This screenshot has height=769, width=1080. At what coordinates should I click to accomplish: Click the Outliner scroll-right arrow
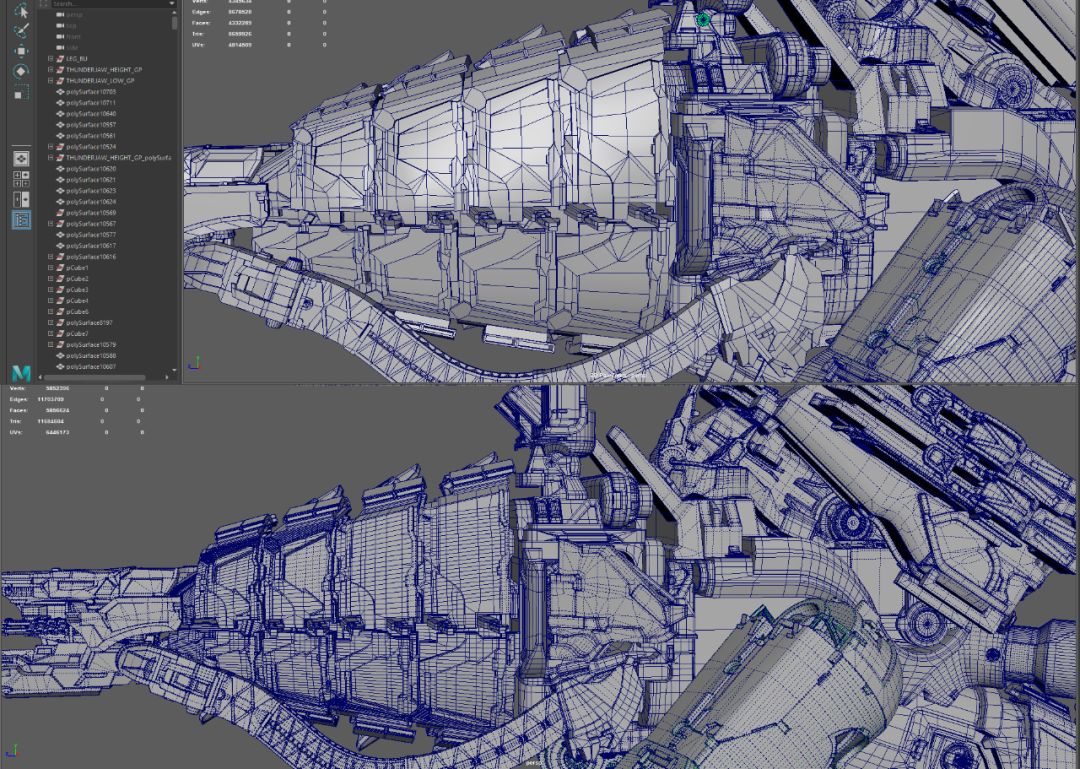pyautogui.click(x=167, y=378)
